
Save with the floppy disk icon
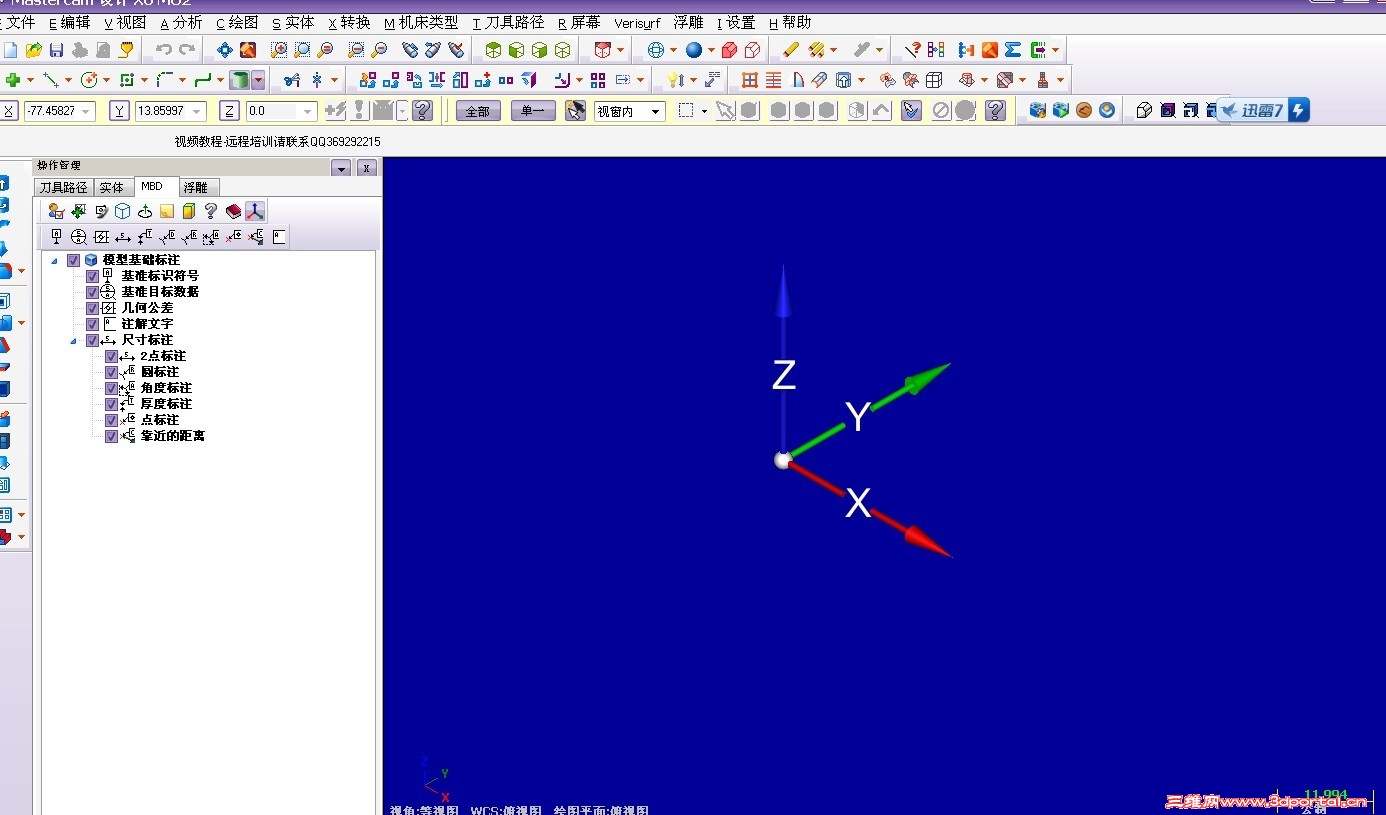(57, 49)
